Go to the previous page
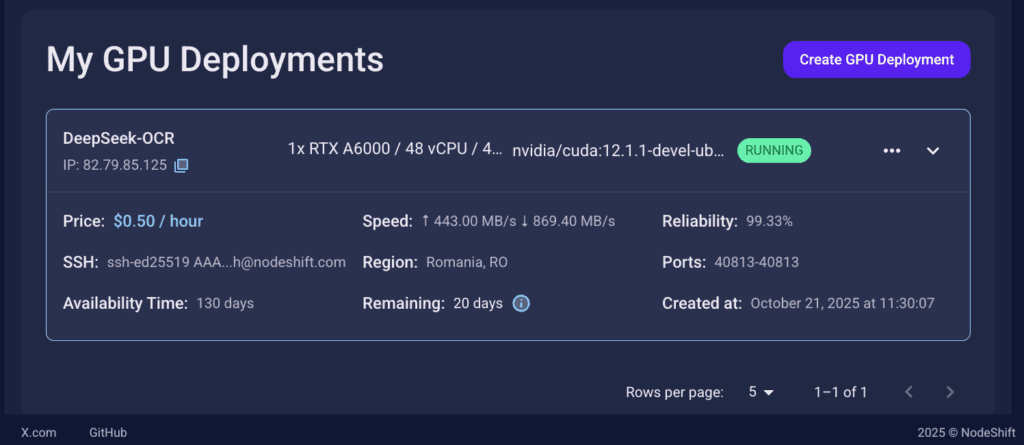1024x445 pixels. pyautogui.click(x=908, y=392)
